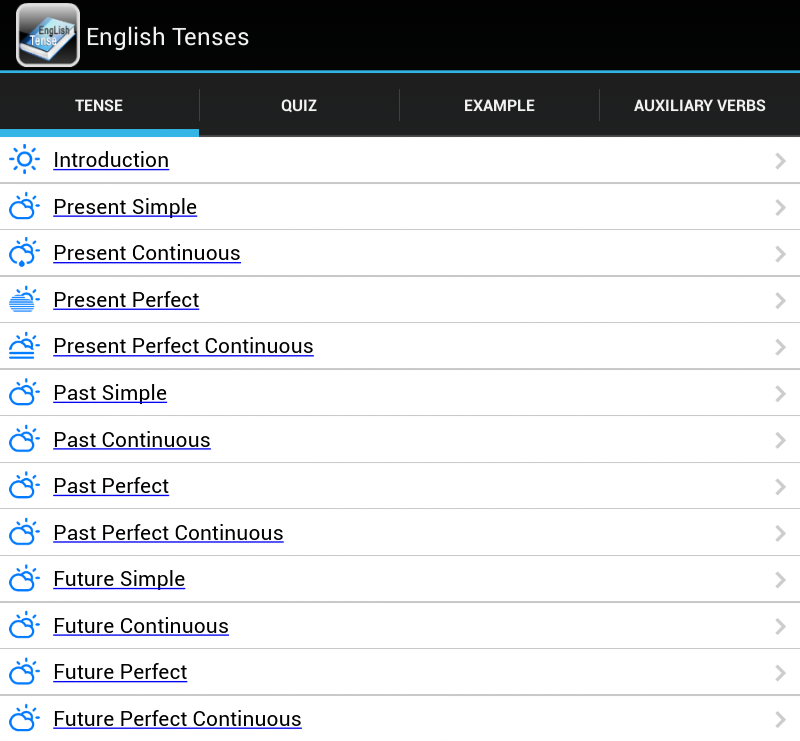
Task: Click the sun icon beside Introduction
Action: point(24,160)
